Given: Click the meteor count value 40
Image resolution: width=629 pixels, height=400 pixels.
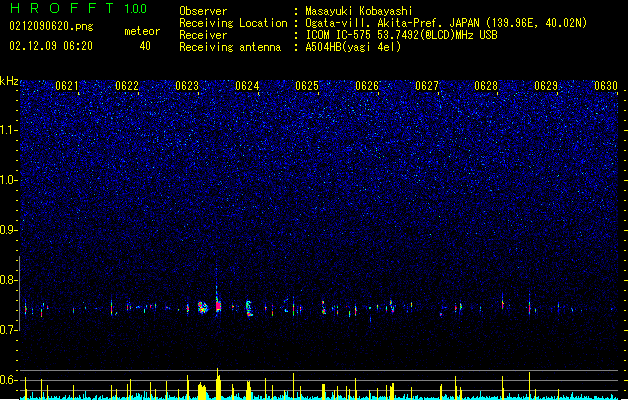Looking at the screenshot, I should pos(145,46).
